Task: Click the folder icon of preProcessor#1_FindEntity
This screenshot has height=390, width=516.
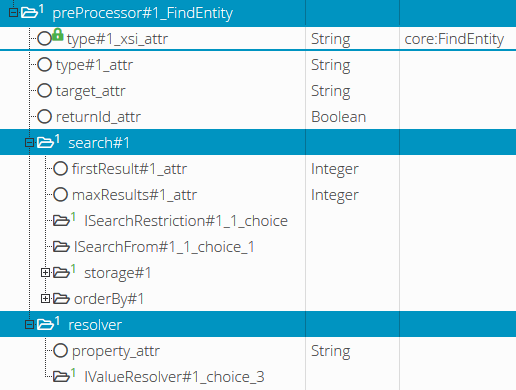Action: (x=29, y=13)
